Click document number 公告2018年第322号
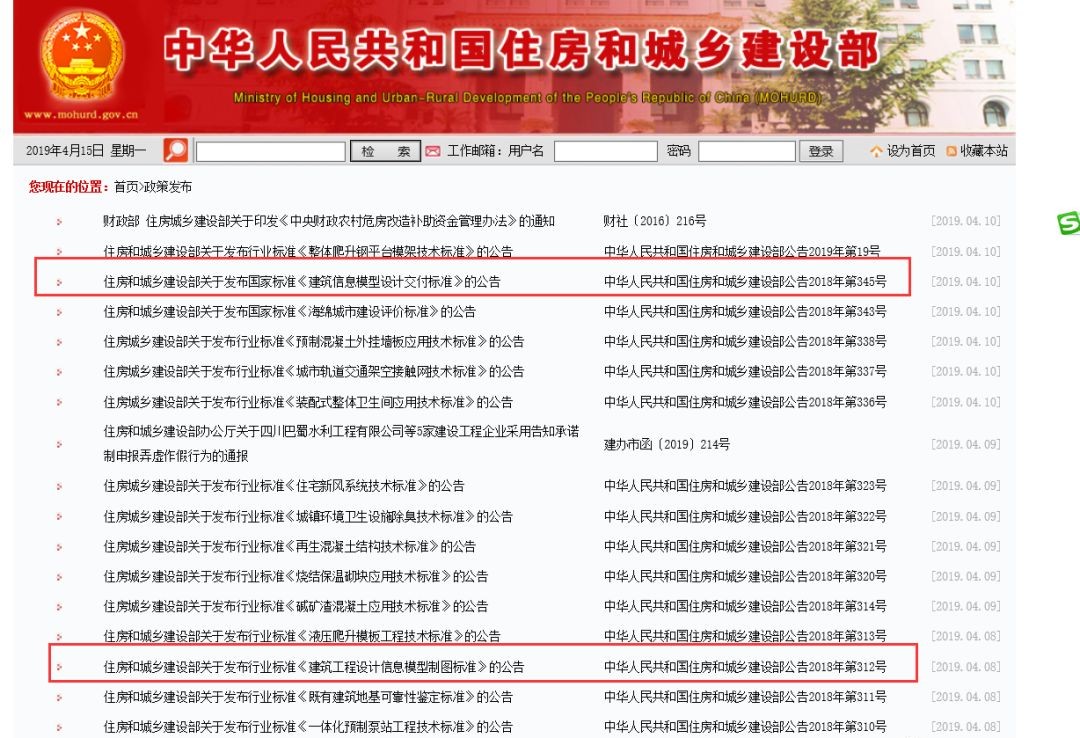The width and height of the screenshot is (1080, 738). click(x=745, y=516)
